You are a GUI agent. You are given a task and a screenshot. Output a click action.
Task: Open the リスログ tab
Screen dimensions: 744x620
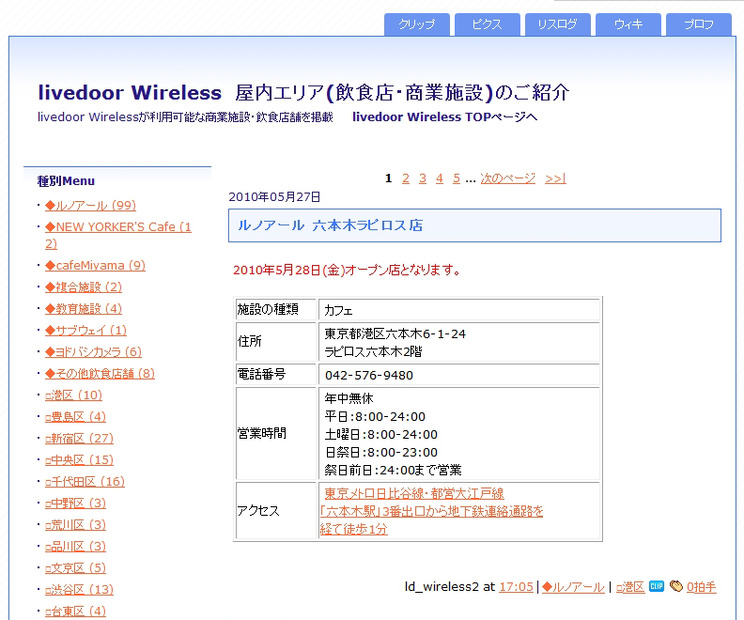click(558, 24)
